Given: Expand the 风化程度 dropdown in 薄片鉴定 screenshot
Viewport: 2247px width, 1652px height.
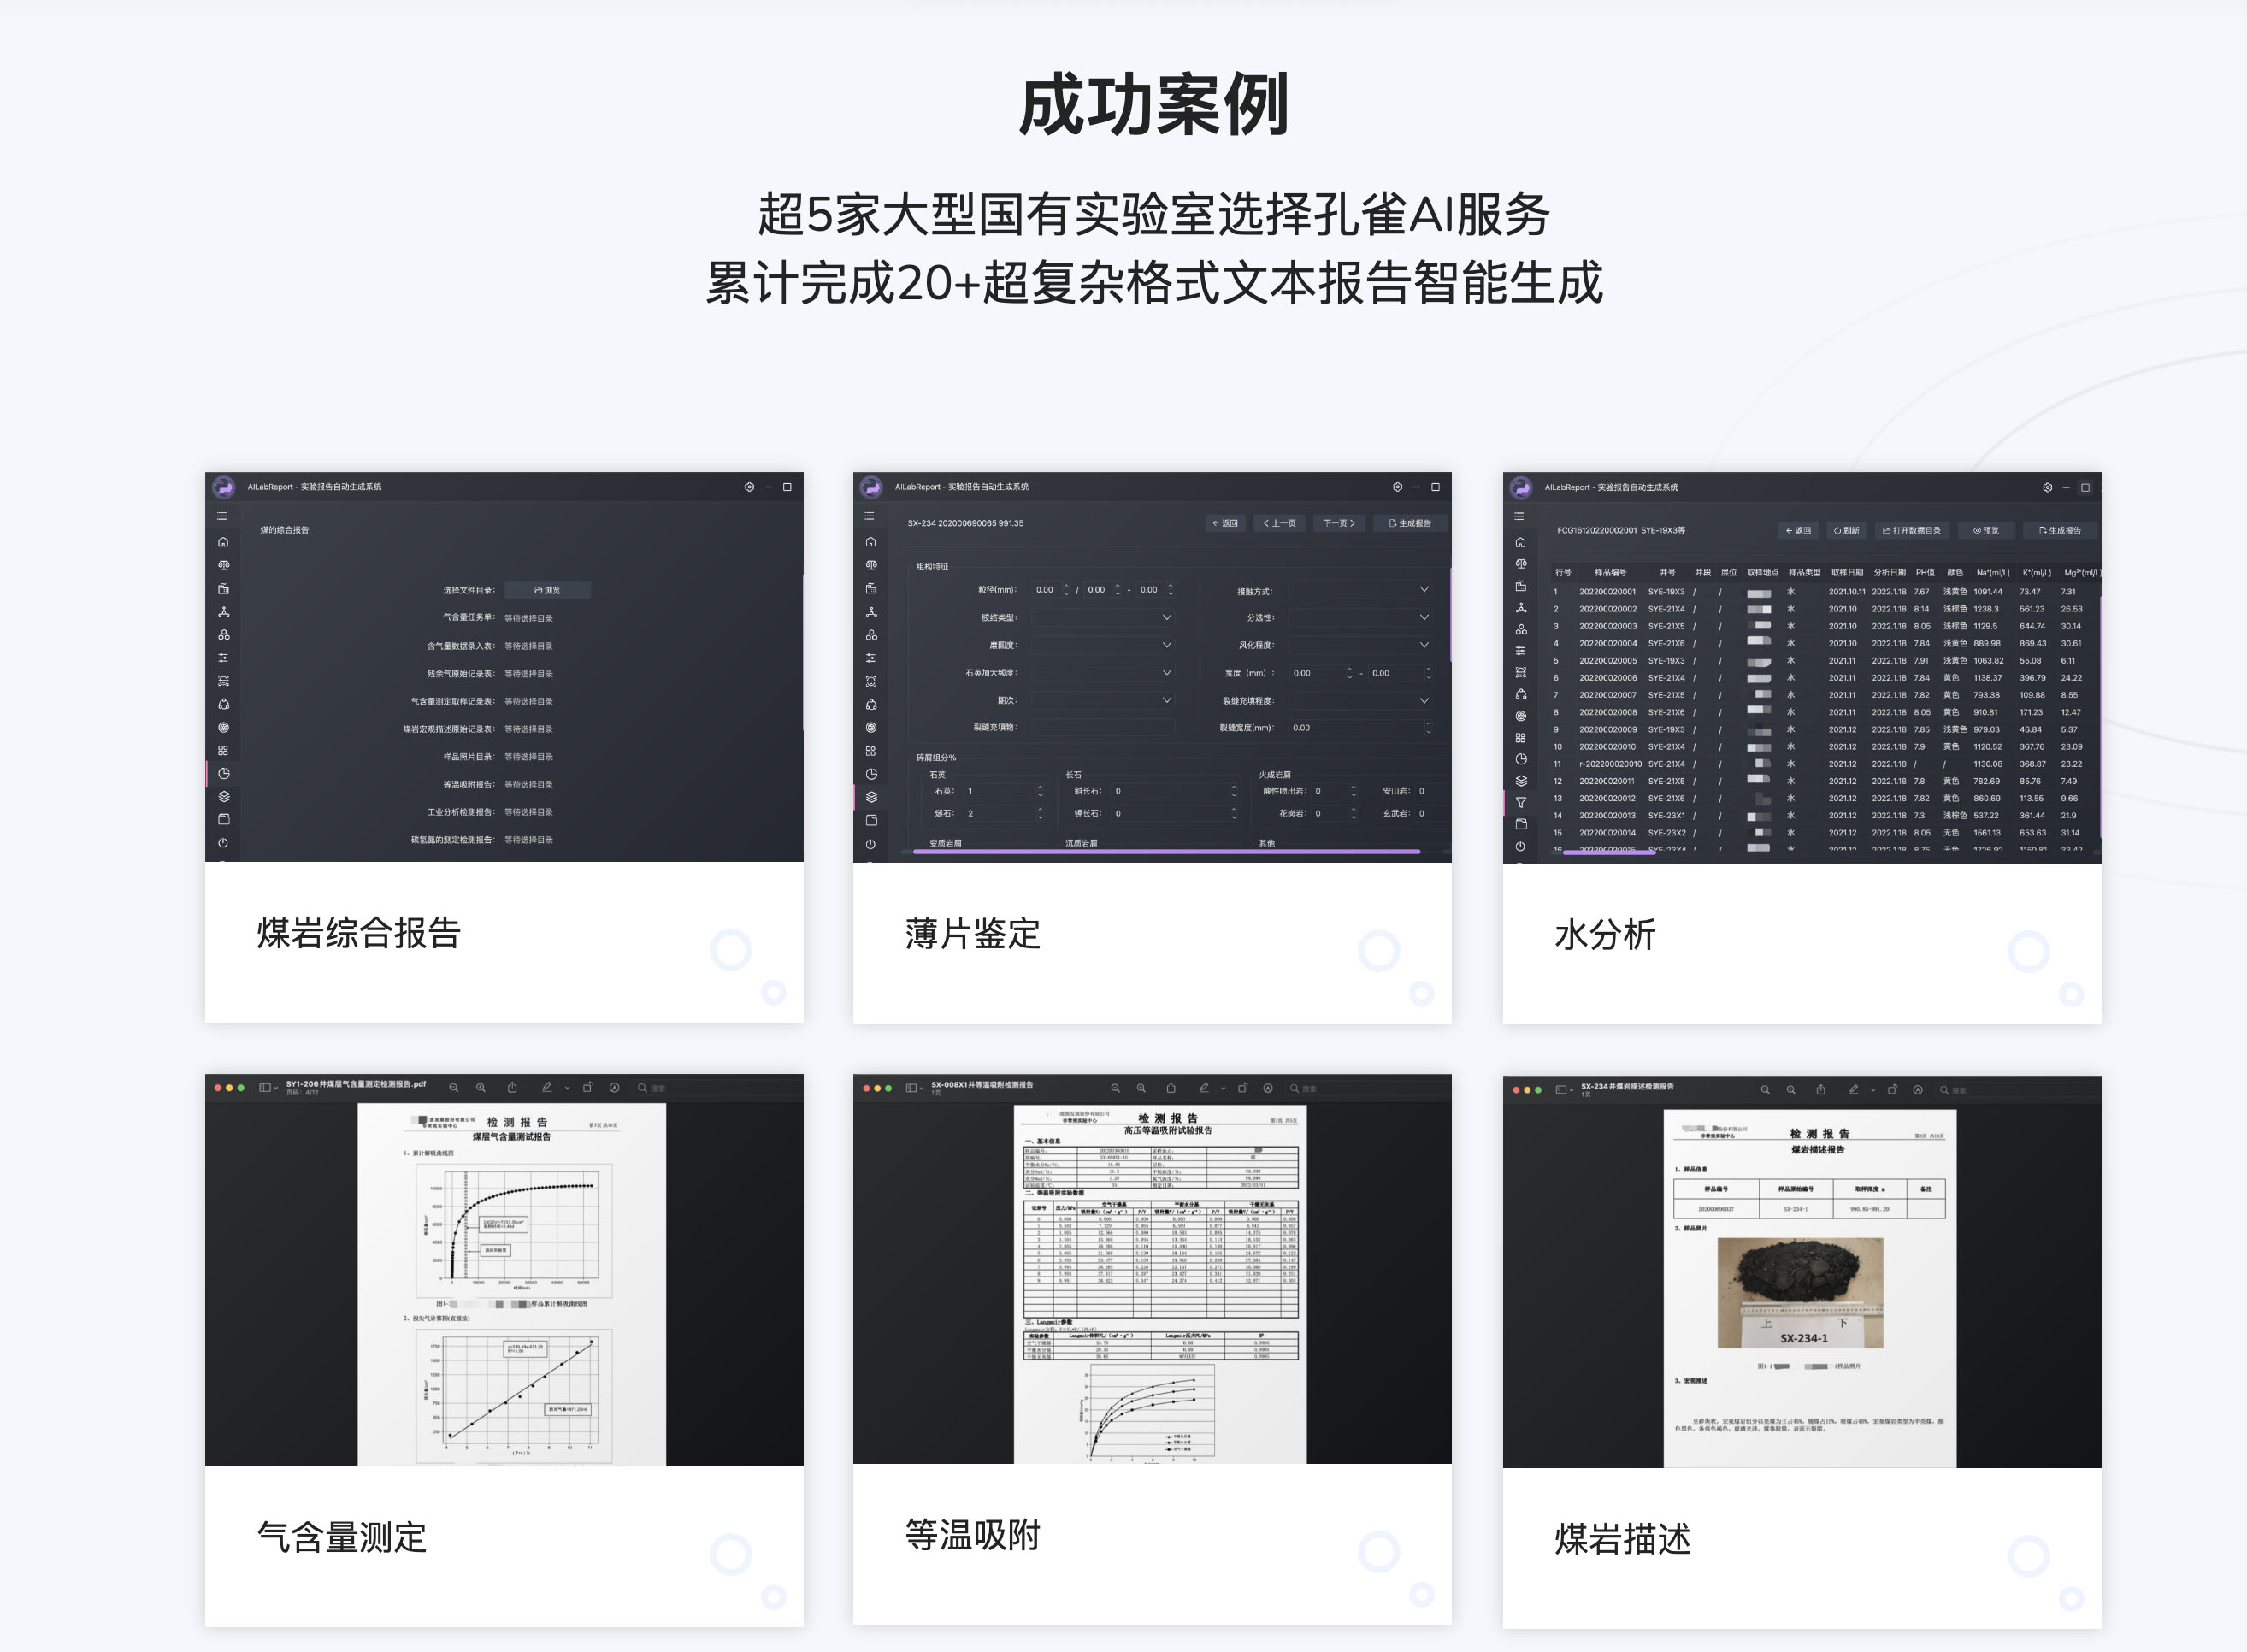Looking at the screenshot, I should click(x=1360, y=645).
